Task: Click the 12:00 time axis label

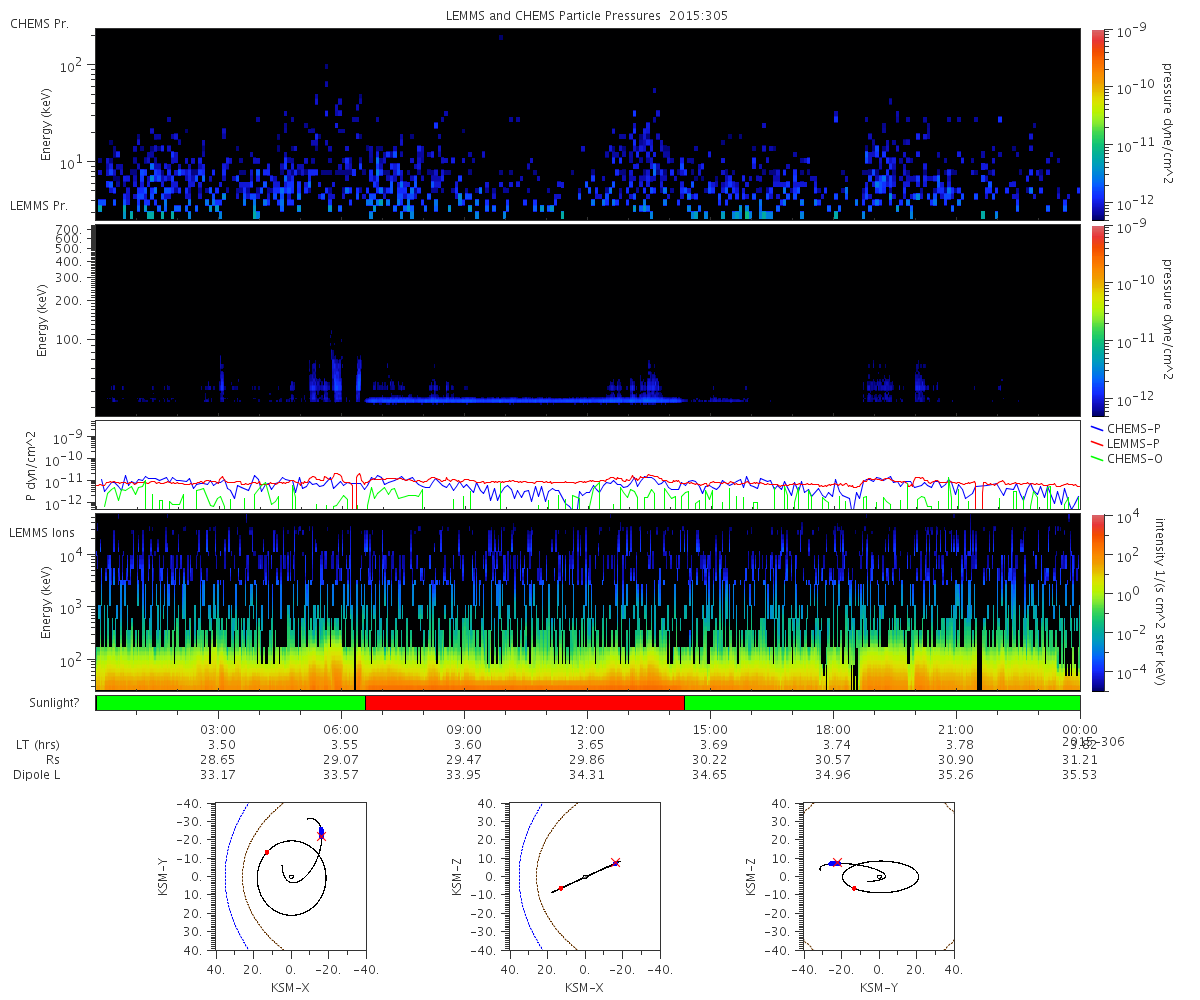Action: (x=587, y=729)
